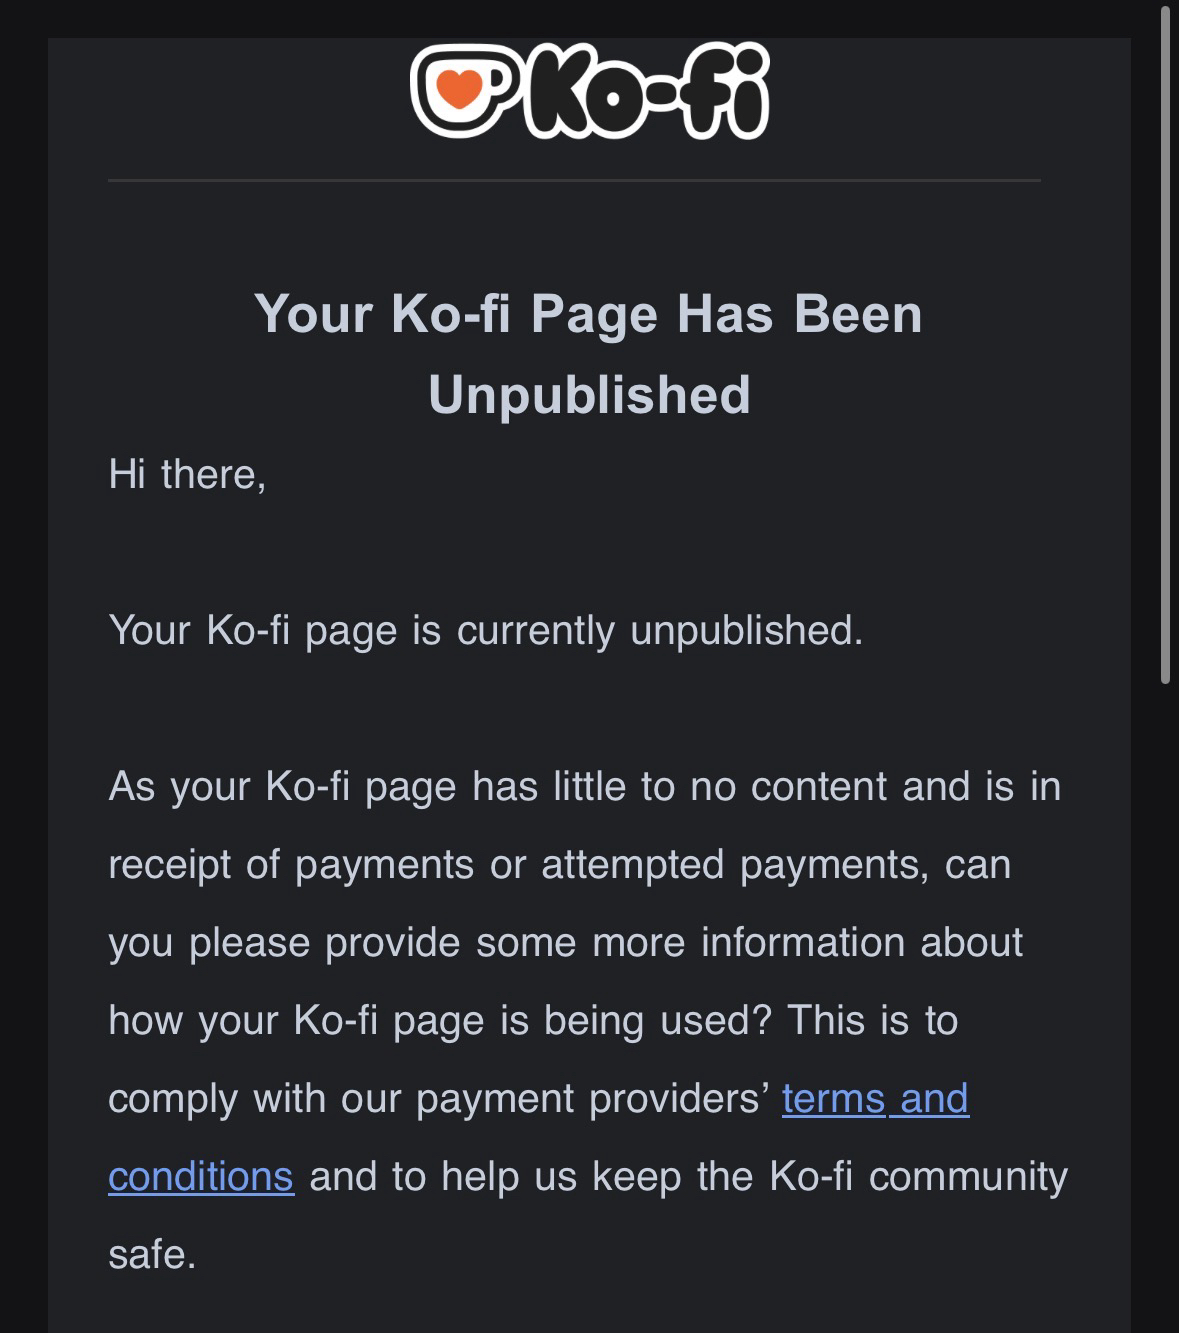Screen dimensions: 1179x1333
Task: Click the final word "safe."
Action: point(152,1254)
